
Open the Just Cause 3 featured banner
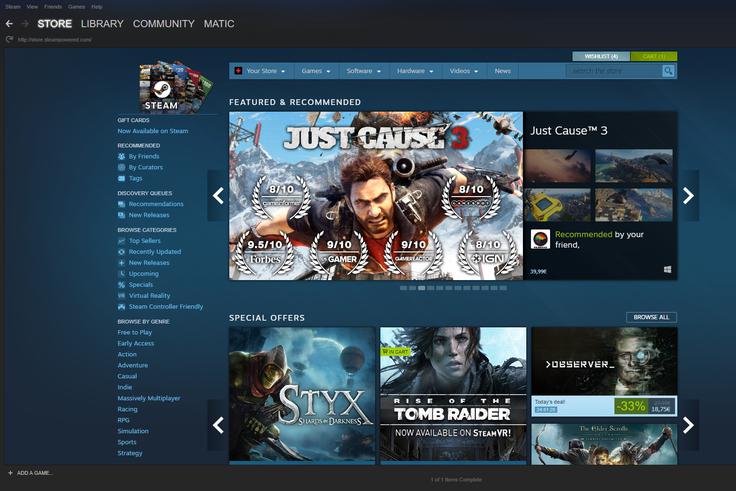tap(376, 196)
